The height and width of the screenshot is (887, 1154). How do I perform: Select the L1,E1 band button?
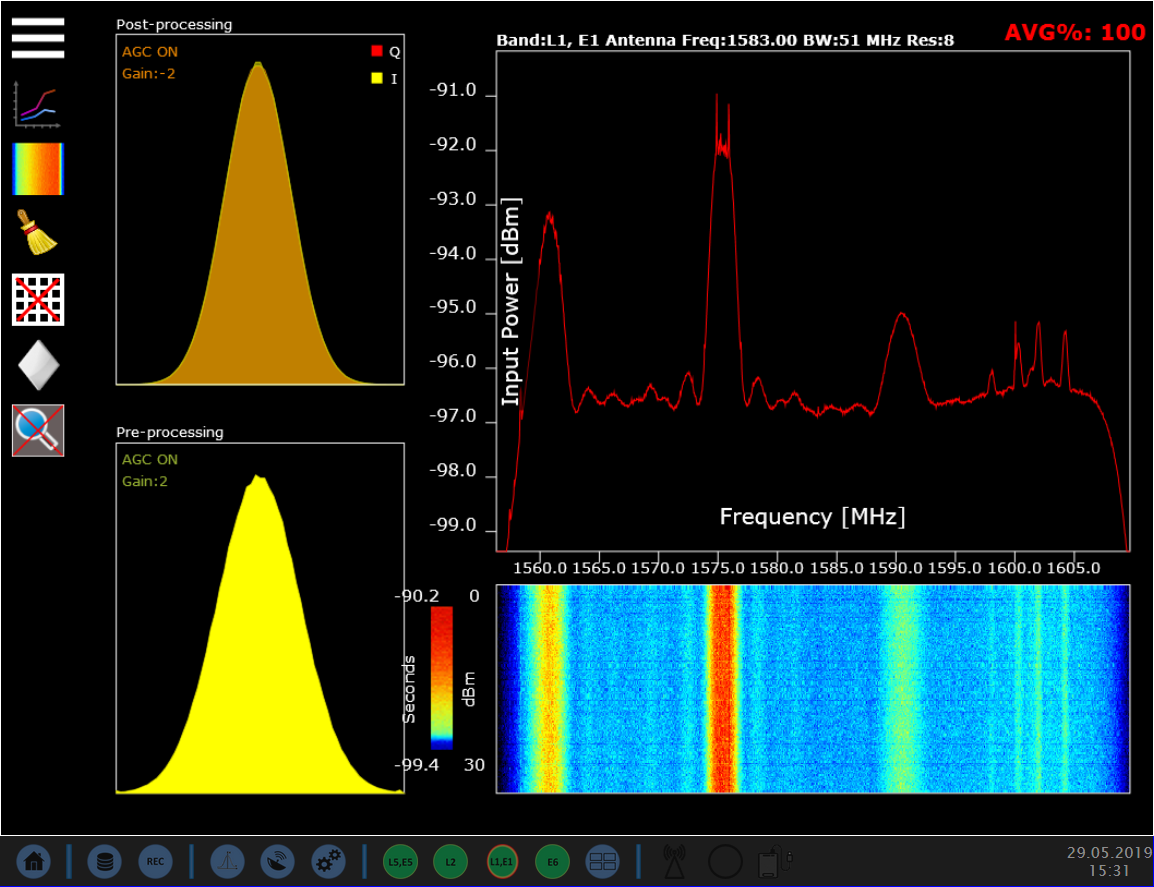[502, 862]
